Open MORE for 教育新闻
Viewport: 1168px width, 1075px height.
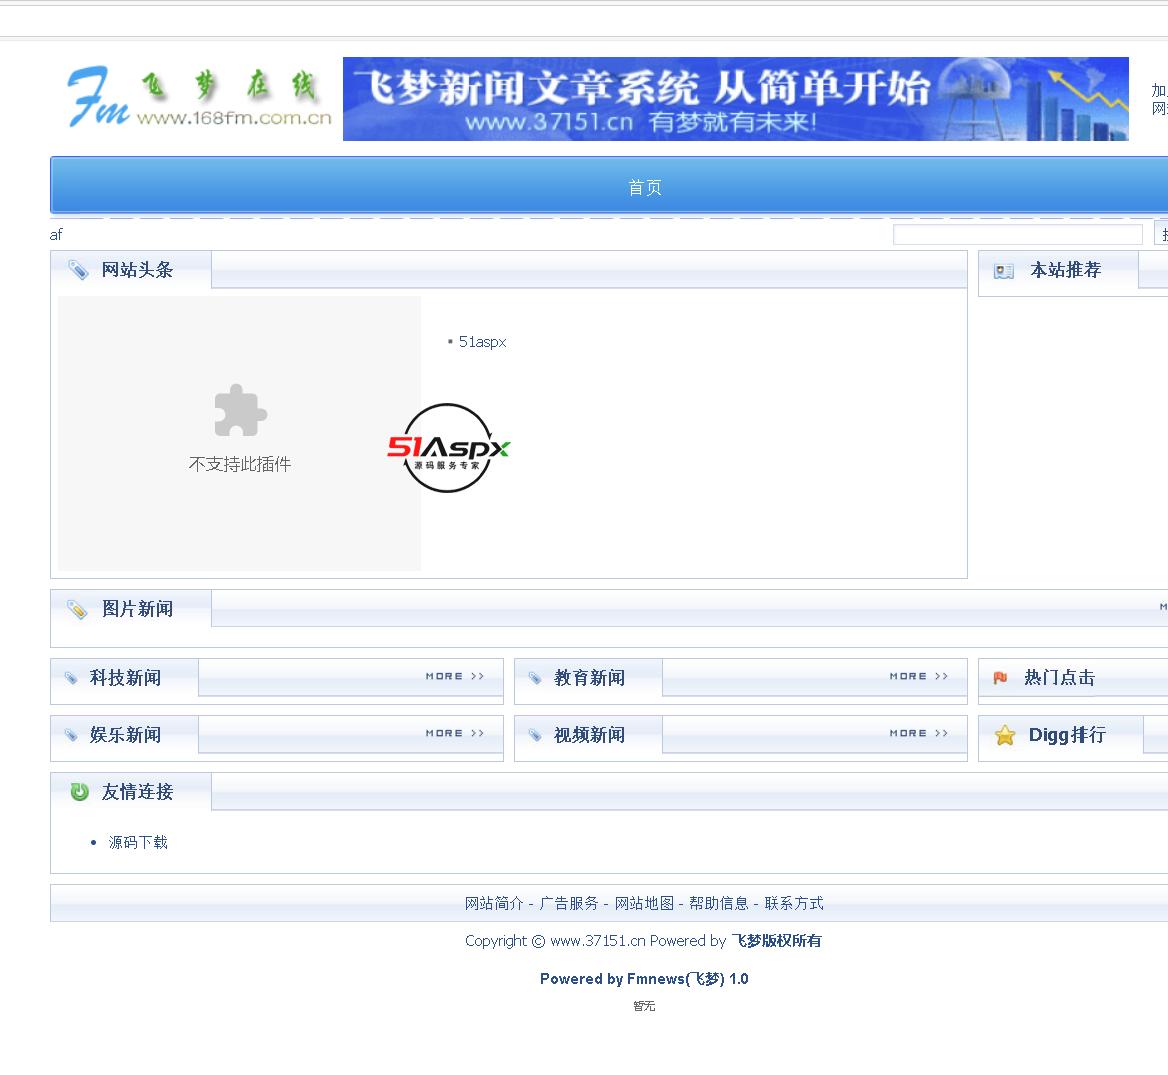point(919,676)
